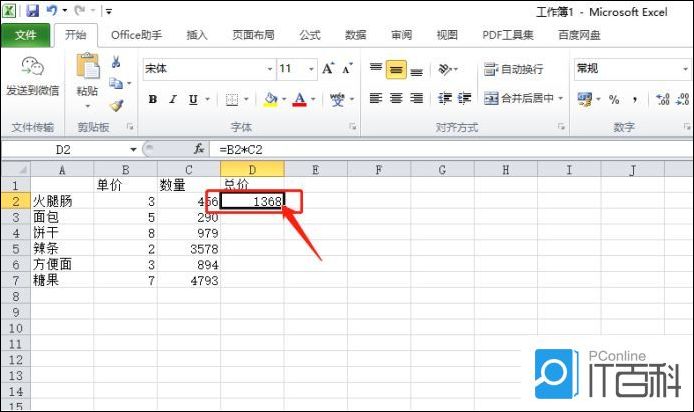Open the PDF工具集 tab
The image size is (694, 412).
click(x=508, y=35)
